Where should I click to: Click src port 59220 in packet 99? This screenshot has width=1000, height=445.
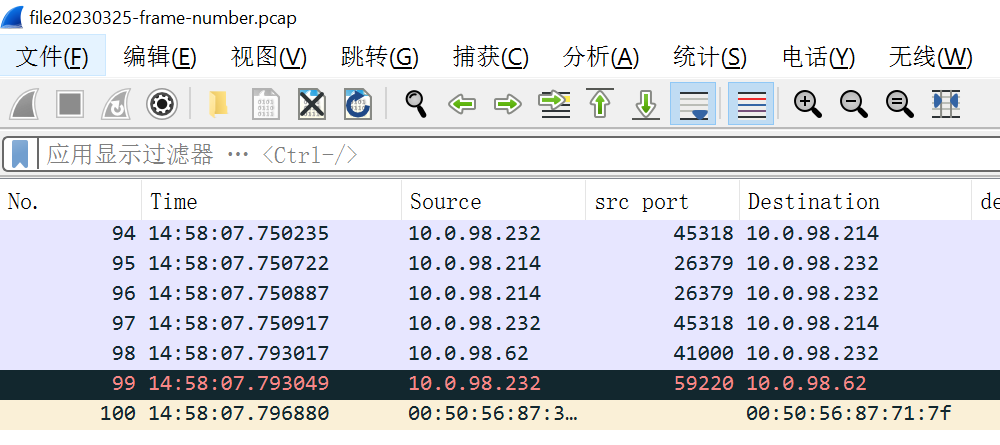click(703, 383)
